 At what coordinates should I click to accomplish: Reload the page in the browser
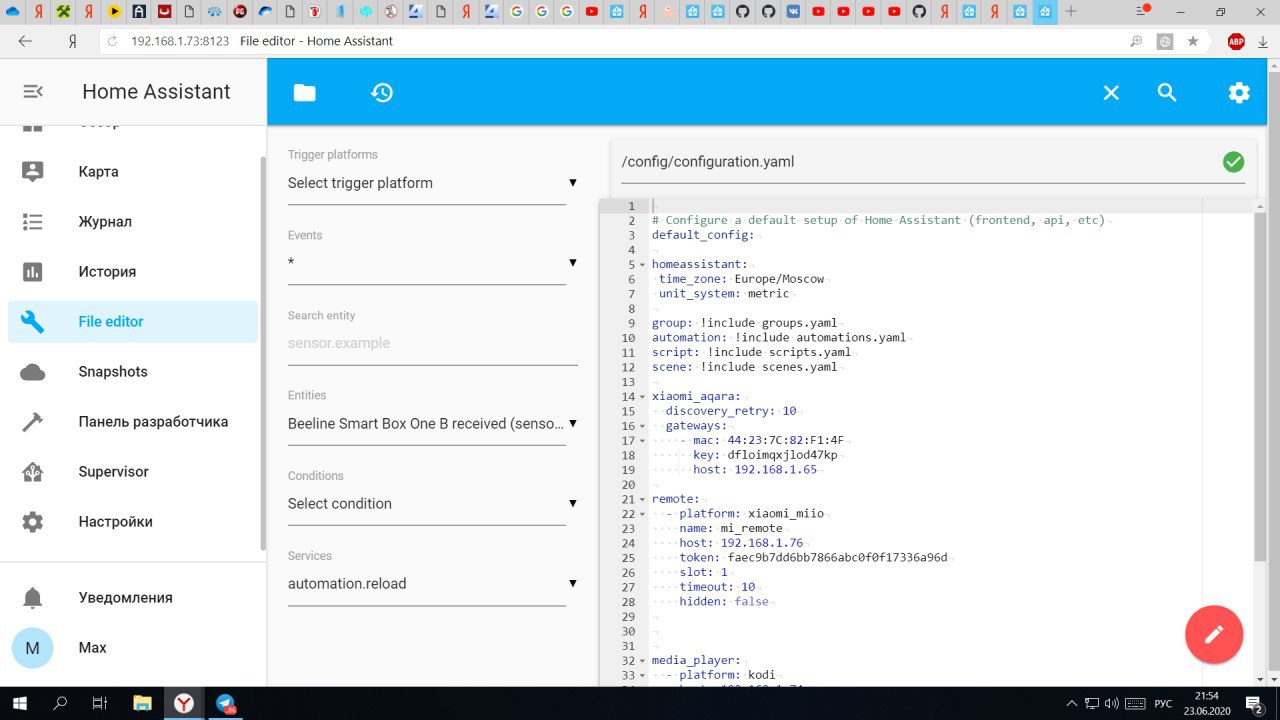(x=112, y=41)
